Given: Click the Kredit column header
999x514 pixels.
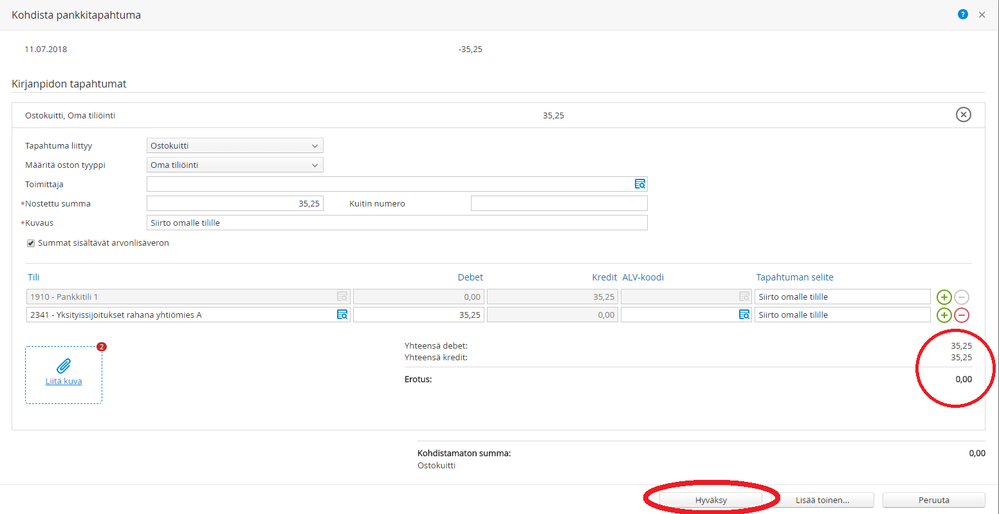Looking at the screenshot, I should point(604,277).
